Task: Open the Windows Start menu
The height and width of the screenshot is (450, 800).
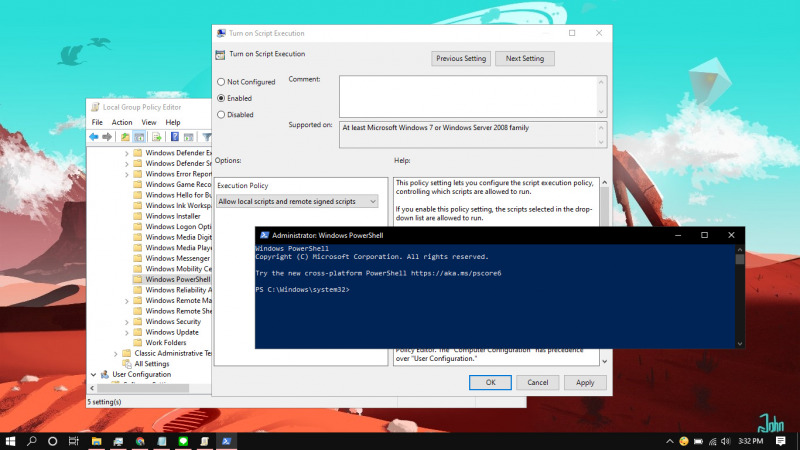Action: 10,441
